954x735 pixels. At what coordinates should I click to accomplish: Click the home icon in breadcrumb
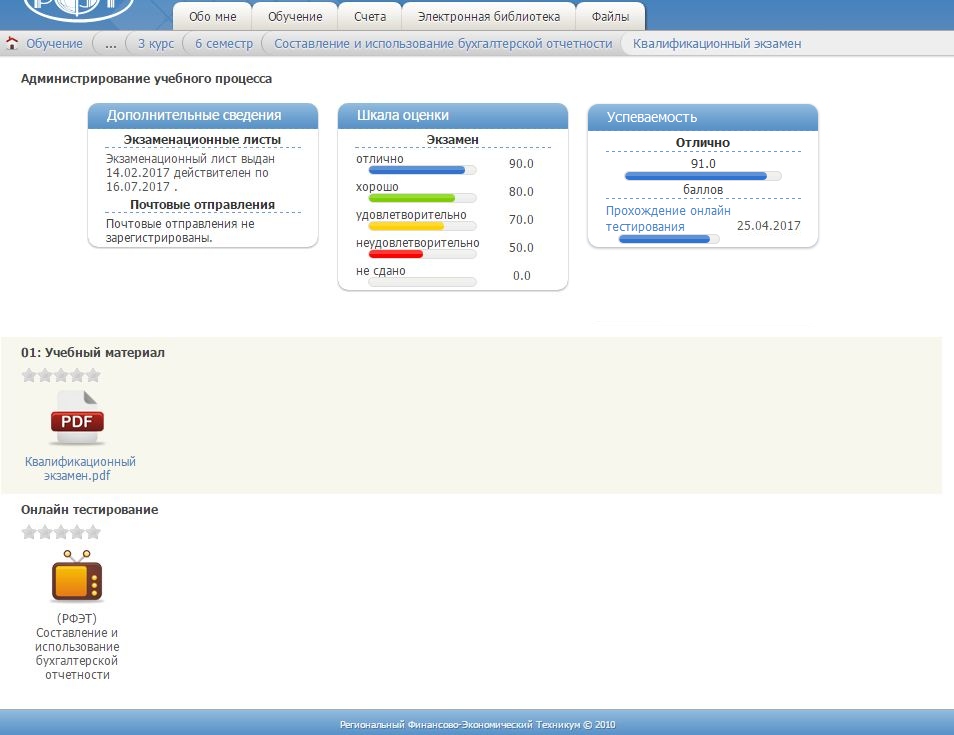[x=12, y=44]
